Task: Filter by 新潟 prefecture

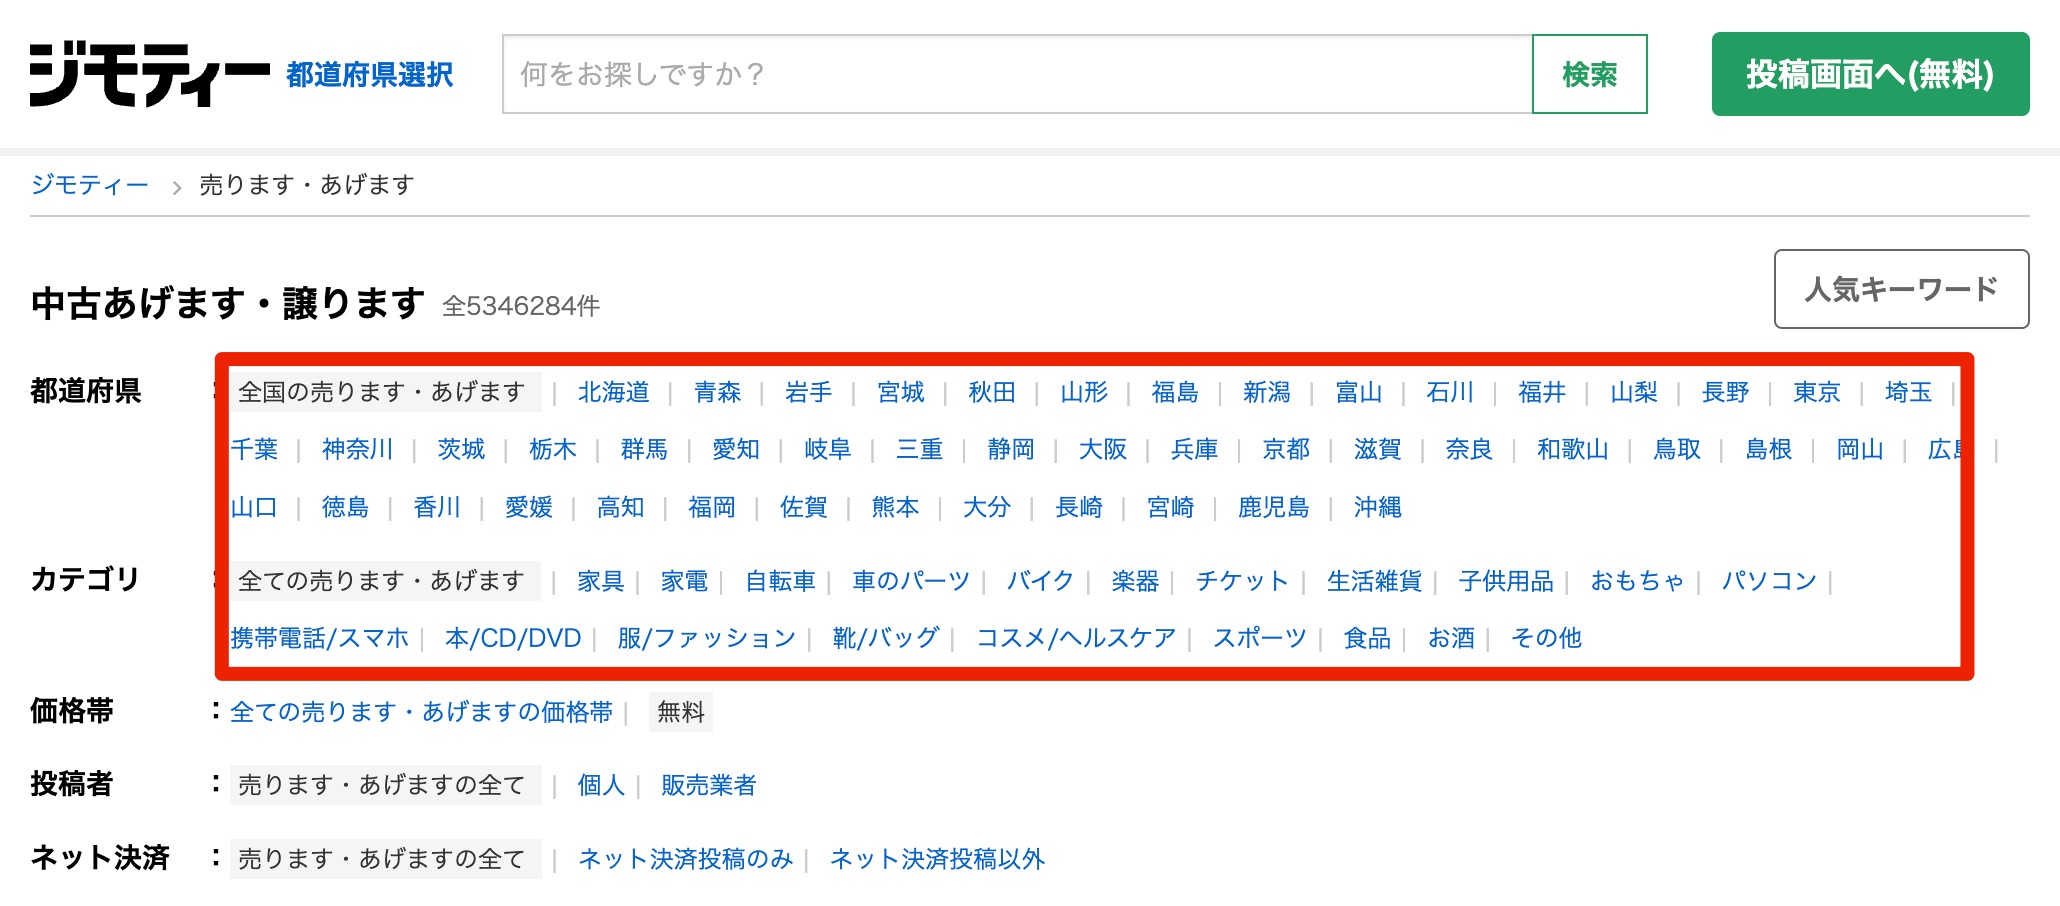Action: (x=1267, y=392)
